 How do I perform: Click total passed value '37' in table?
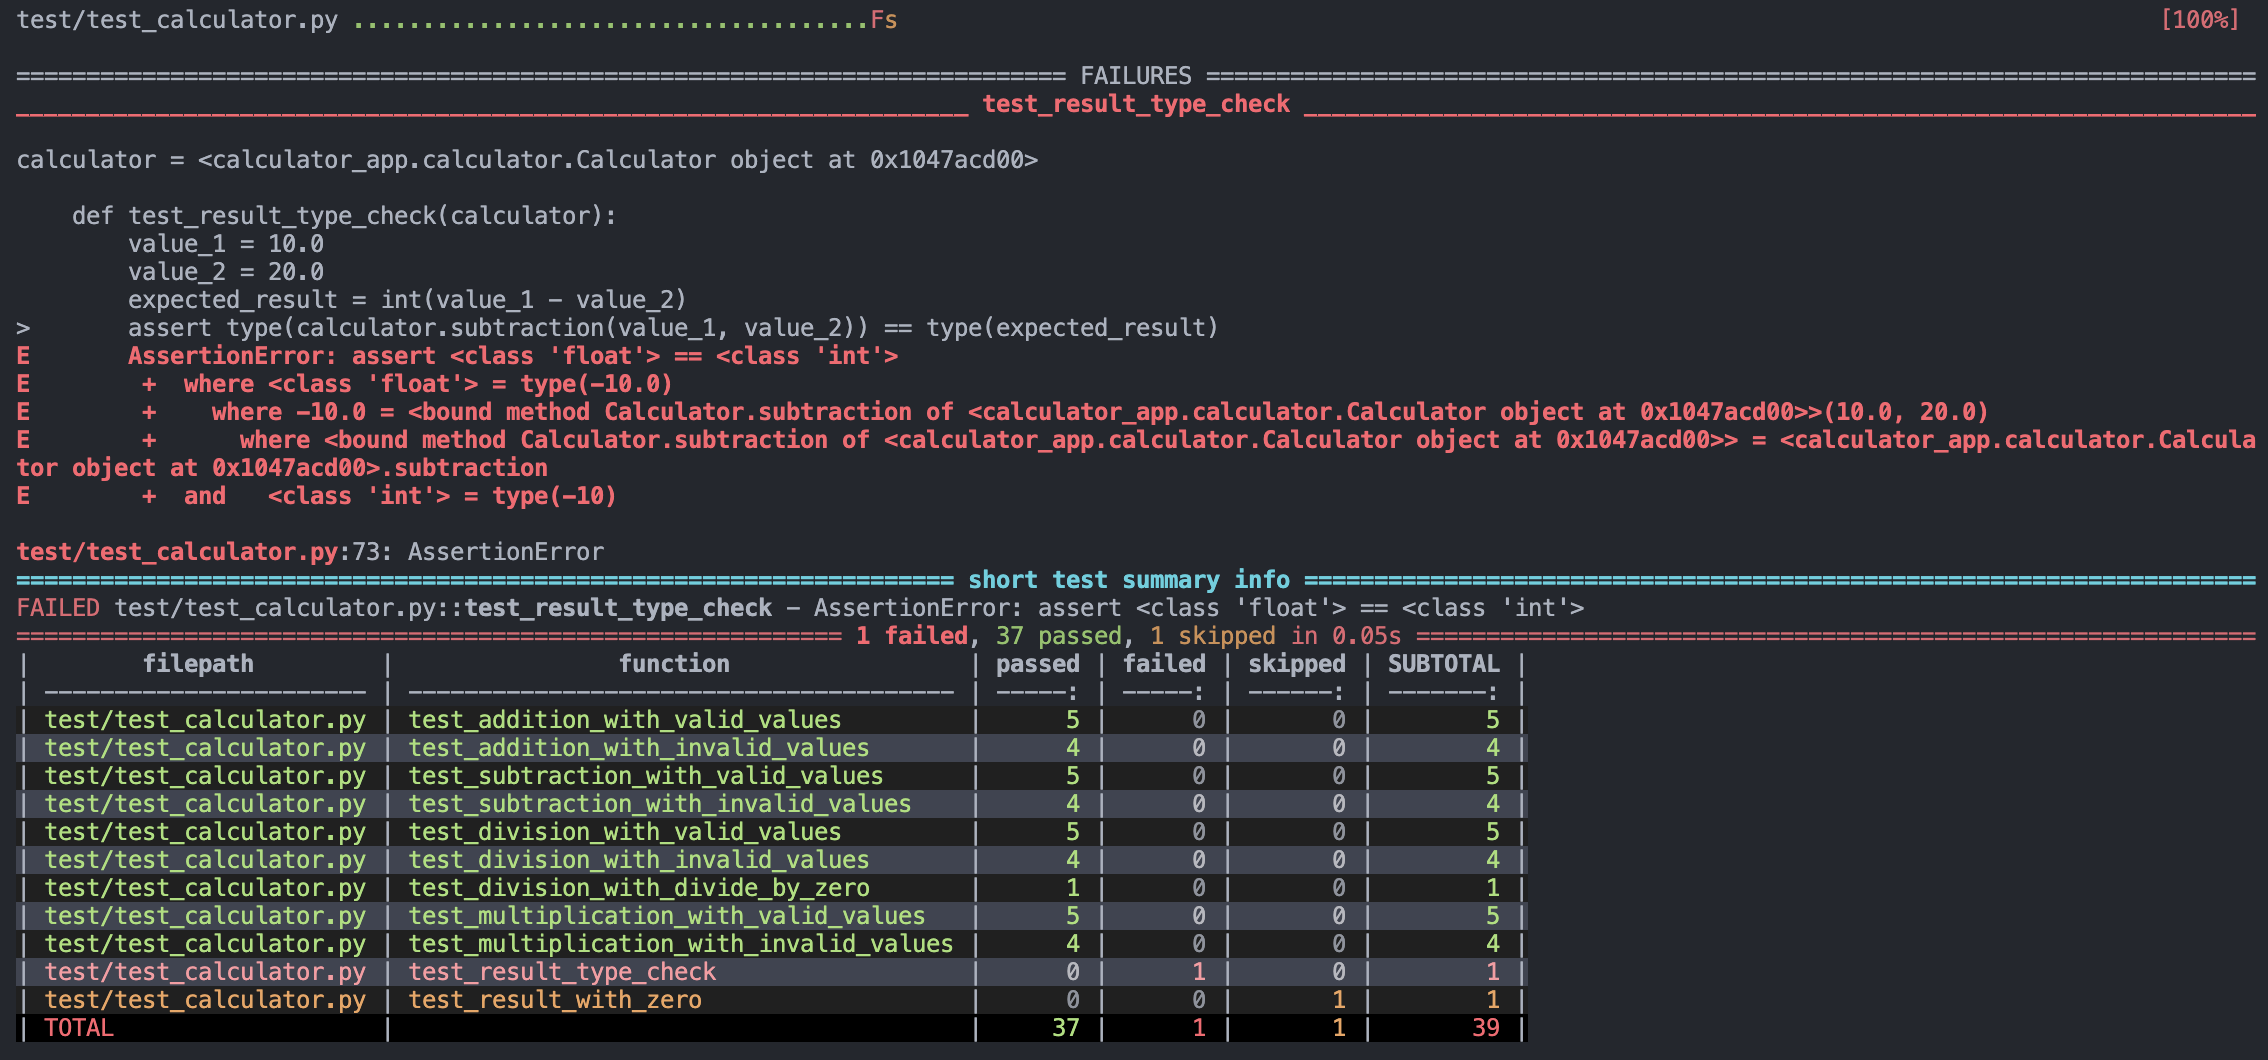[x=1066, y=1028]
